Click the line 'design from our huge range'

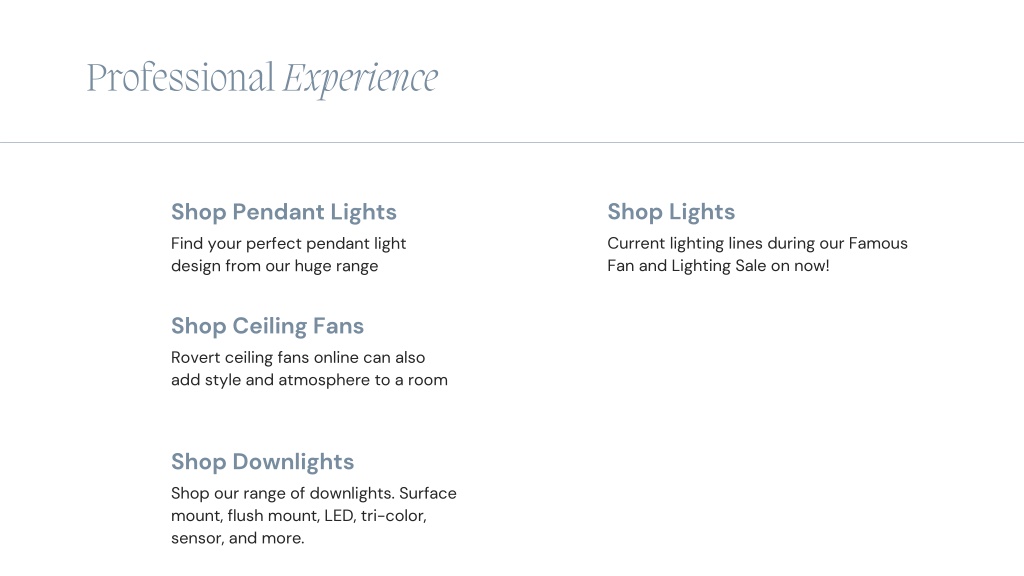click(x=274, y=266)
